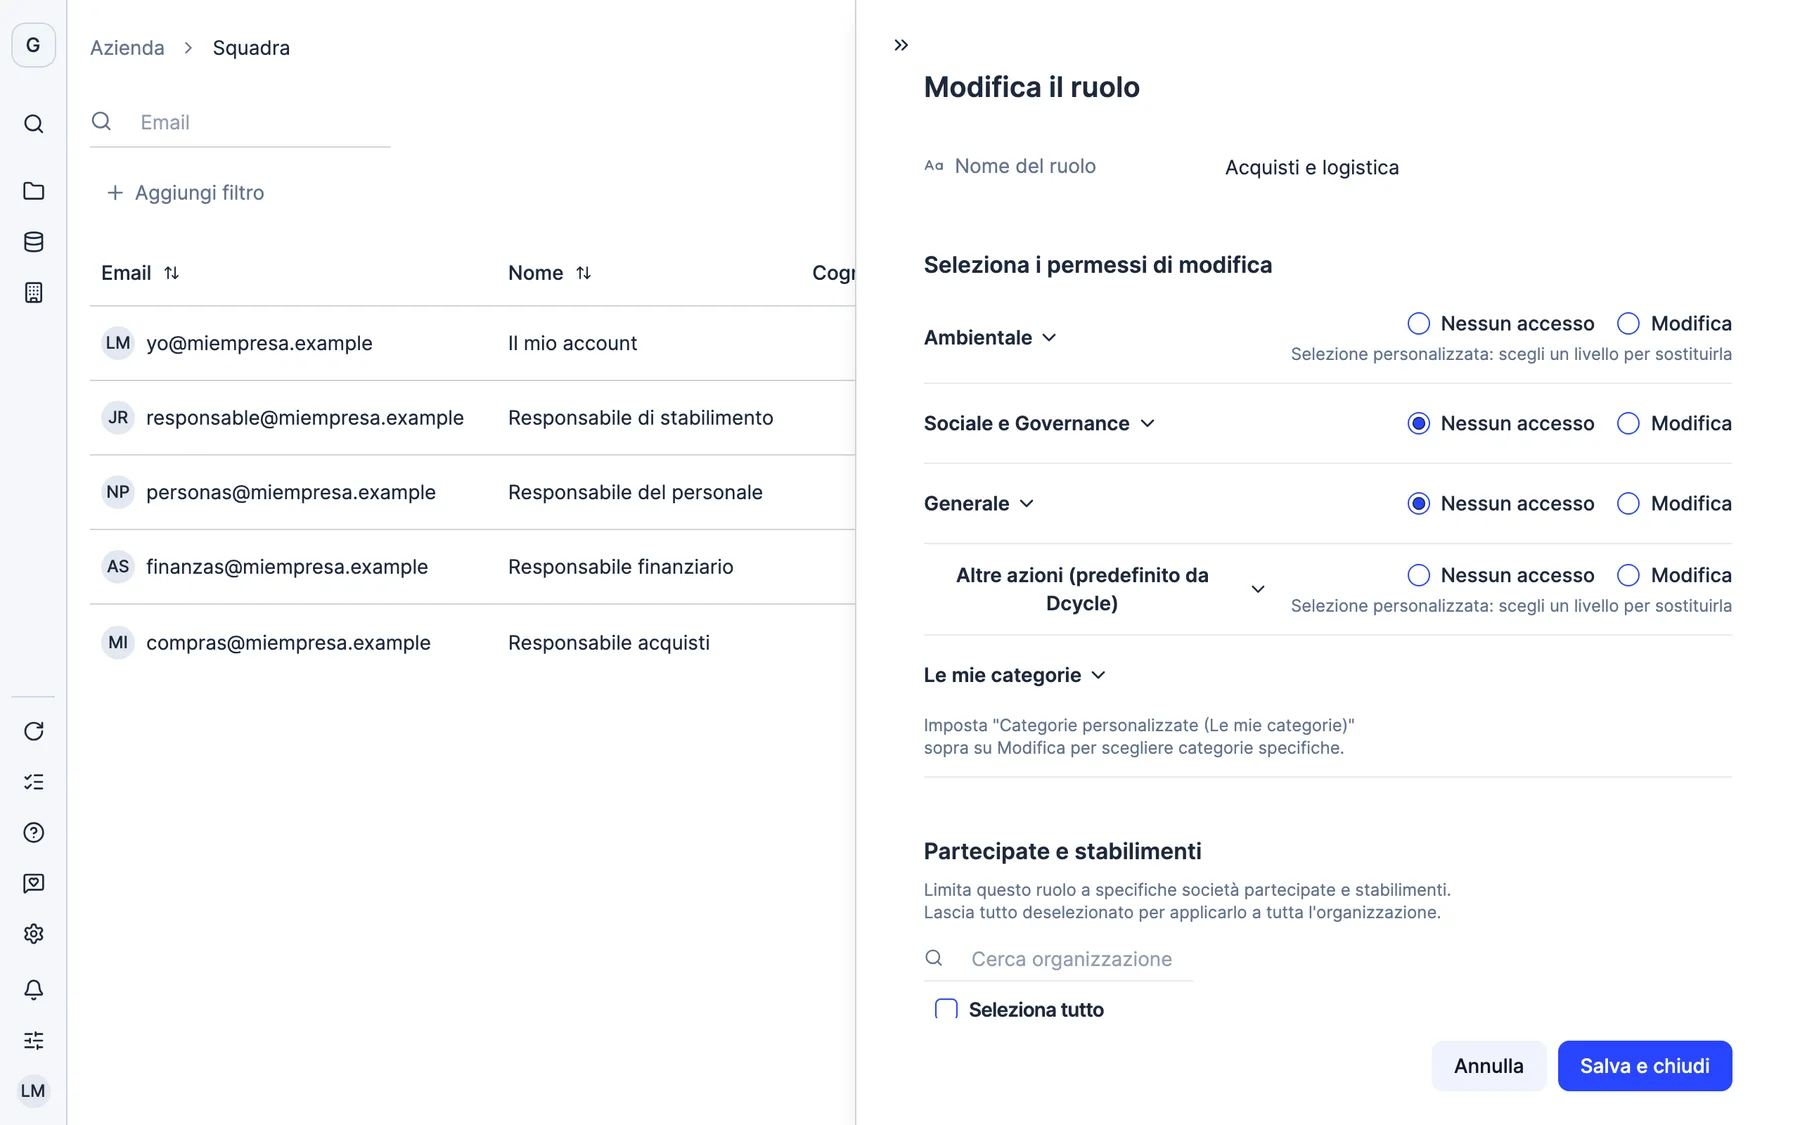Click Aggiungi filtro
The image size is (1800, 1125).
coord(185,193)
